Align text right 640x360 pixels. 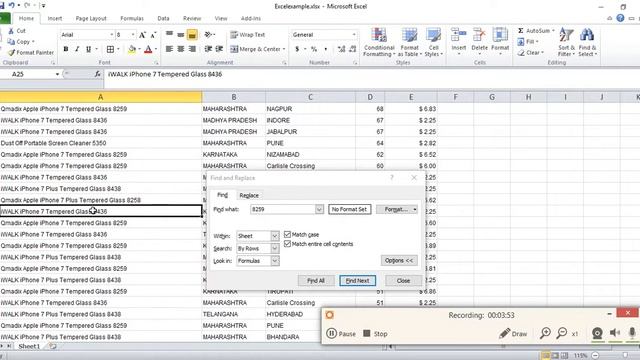[192, 49]
